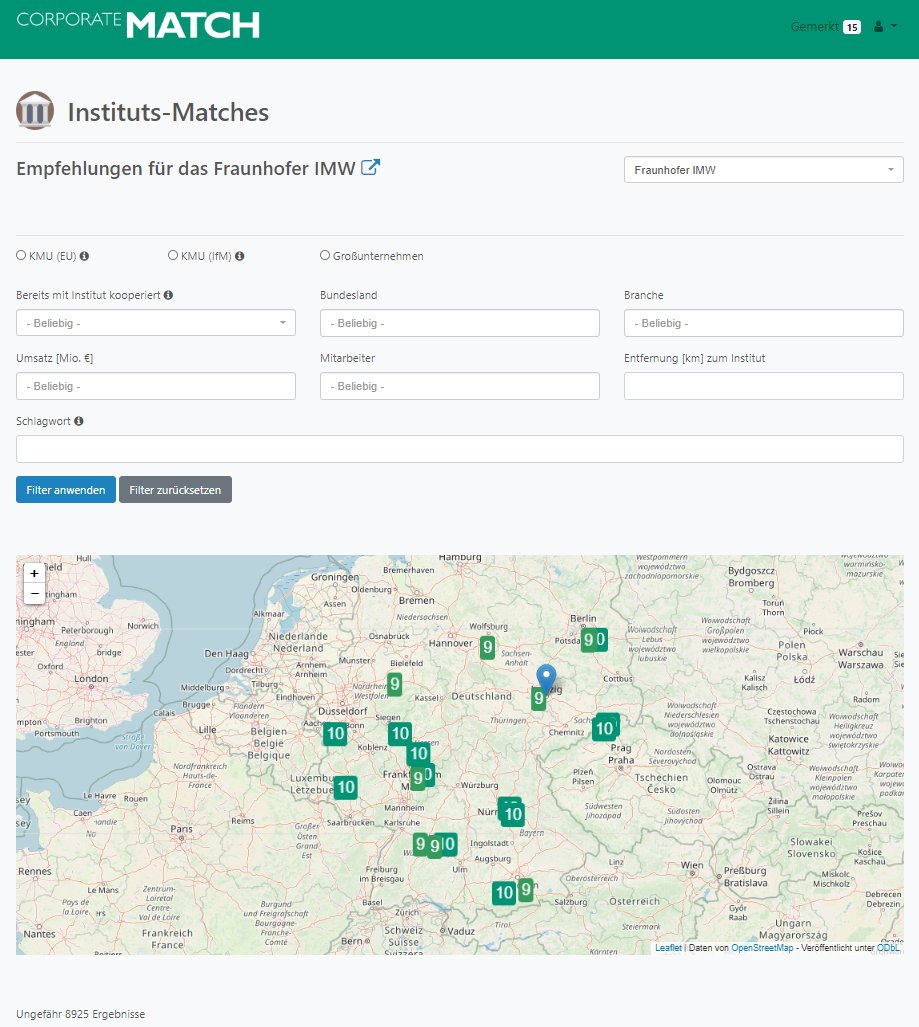The height and width of the screenshot is (1027, 919).
Task: Click the Corporate Match logo
Action: [138, 25]
